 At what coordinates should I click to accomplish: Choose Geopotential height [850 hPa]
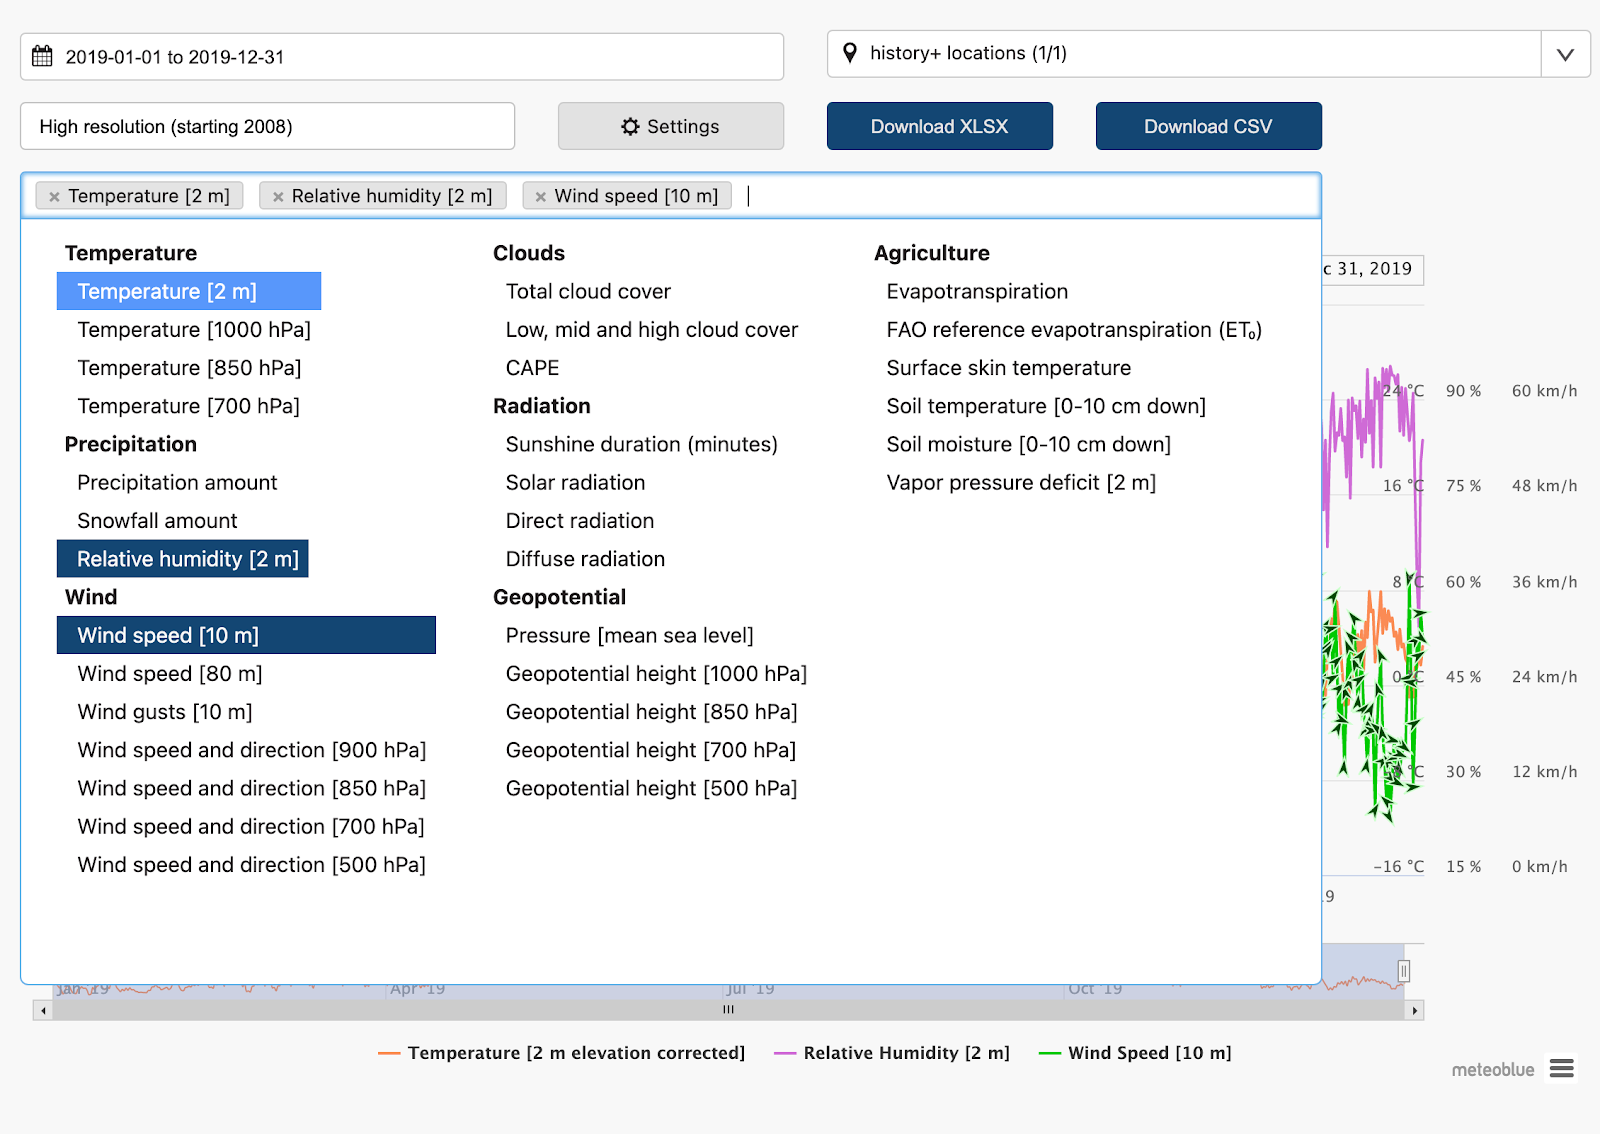coord(651,712)
